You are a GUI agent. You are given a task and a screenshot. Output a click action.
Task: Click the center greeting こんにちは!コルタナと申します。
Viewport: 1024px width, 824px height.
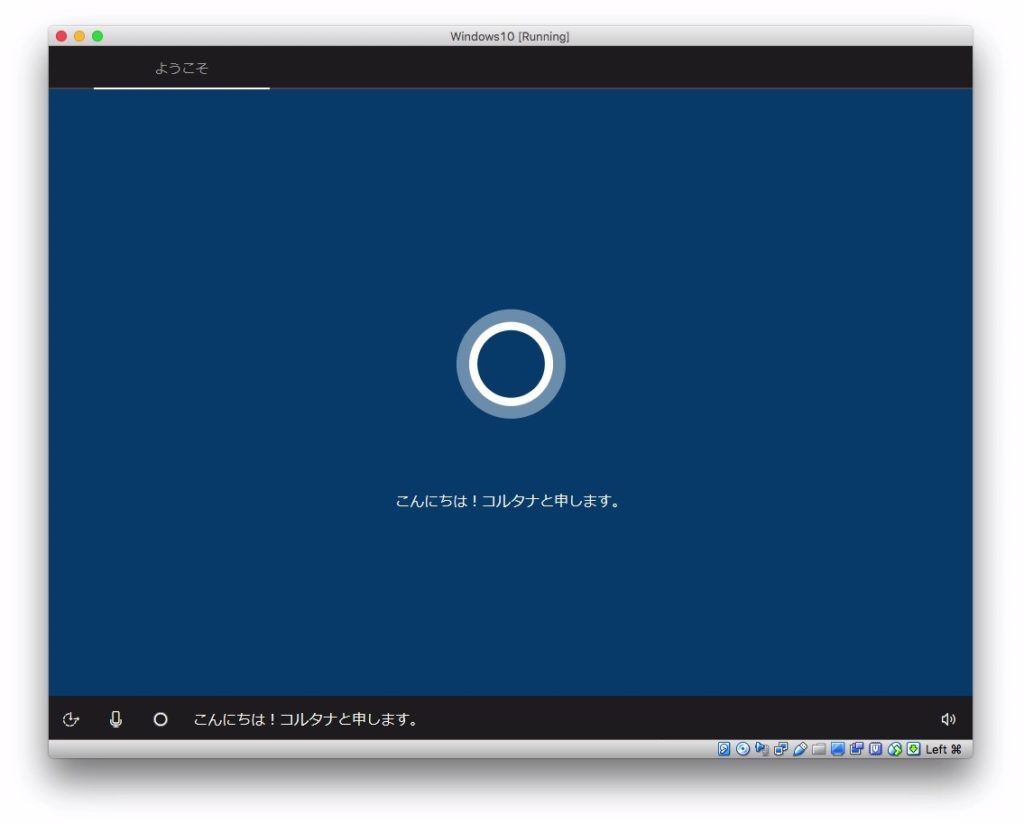pyautogui.click(x=508, y=501)
